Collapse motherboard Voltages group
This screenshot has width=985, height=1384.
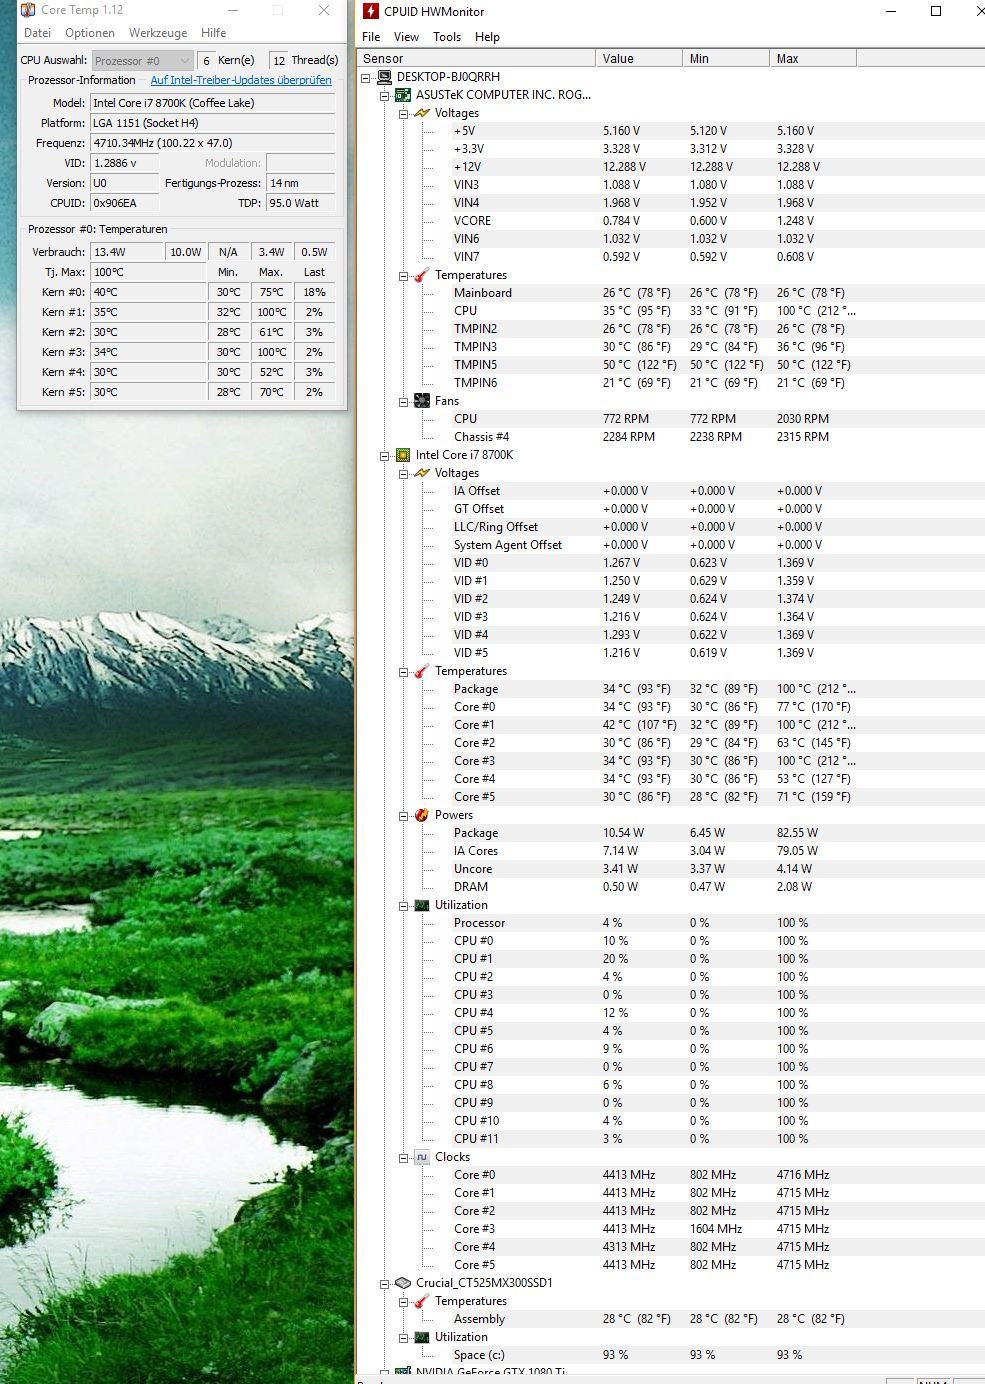point(404,113)
